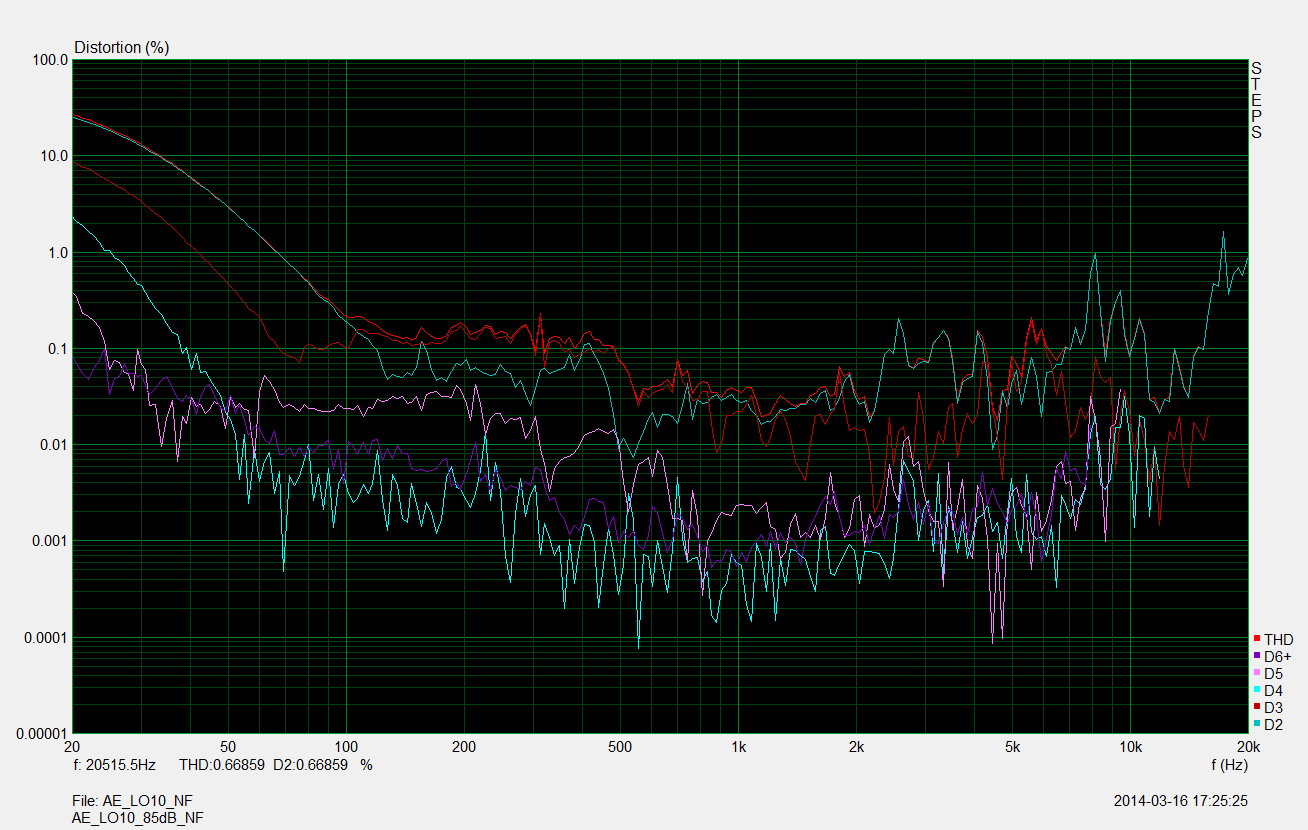The width and height of the screenshot is (1308, 830).
Task: Click the Distortion (%) axis title
Action: pos(121,47)
